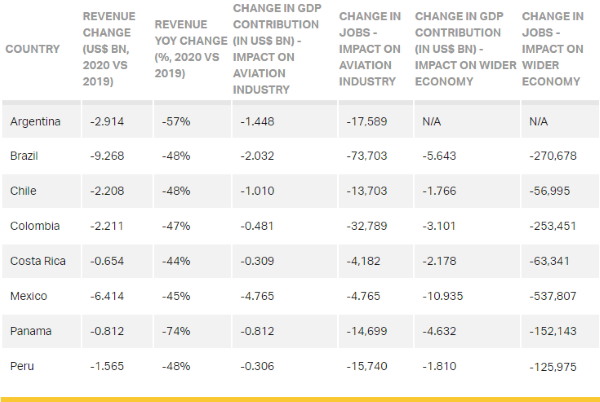600x402 pixels.
Task: Click the Peru row label
Action: point(22,366)
